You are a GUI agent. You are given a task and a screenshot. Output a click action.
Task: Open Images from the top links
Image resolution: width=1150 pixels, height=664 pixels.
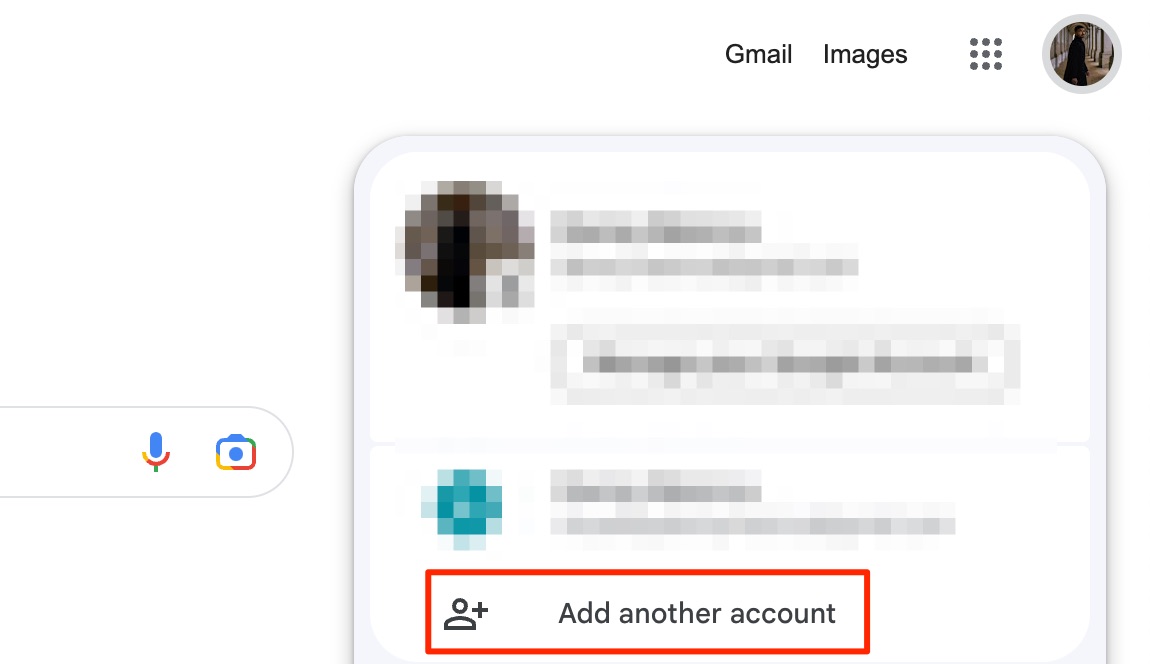pyautogui.click(x=865, y=54)
